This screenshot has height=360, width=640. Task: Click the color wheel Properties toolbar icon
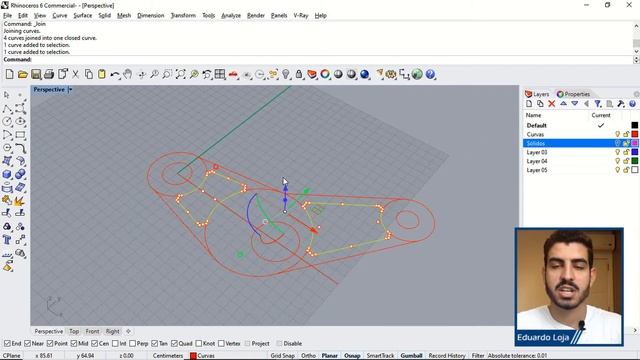tap(325, 74)
